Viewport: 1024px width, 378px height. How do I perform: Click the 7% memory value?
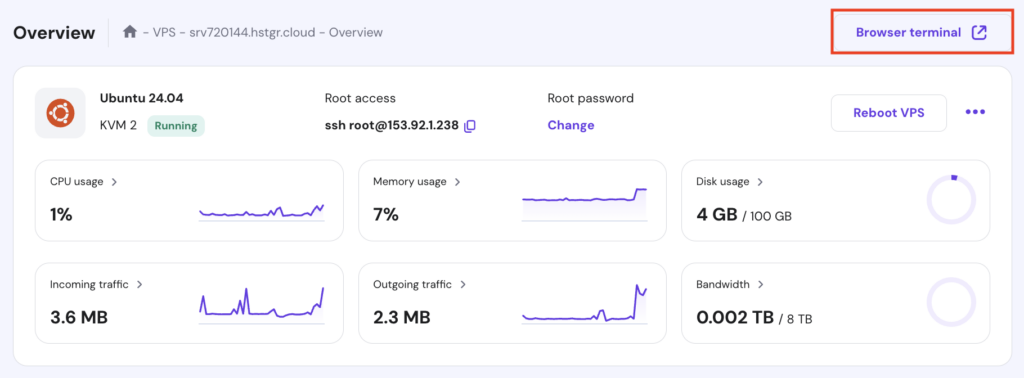click(386, 214)
